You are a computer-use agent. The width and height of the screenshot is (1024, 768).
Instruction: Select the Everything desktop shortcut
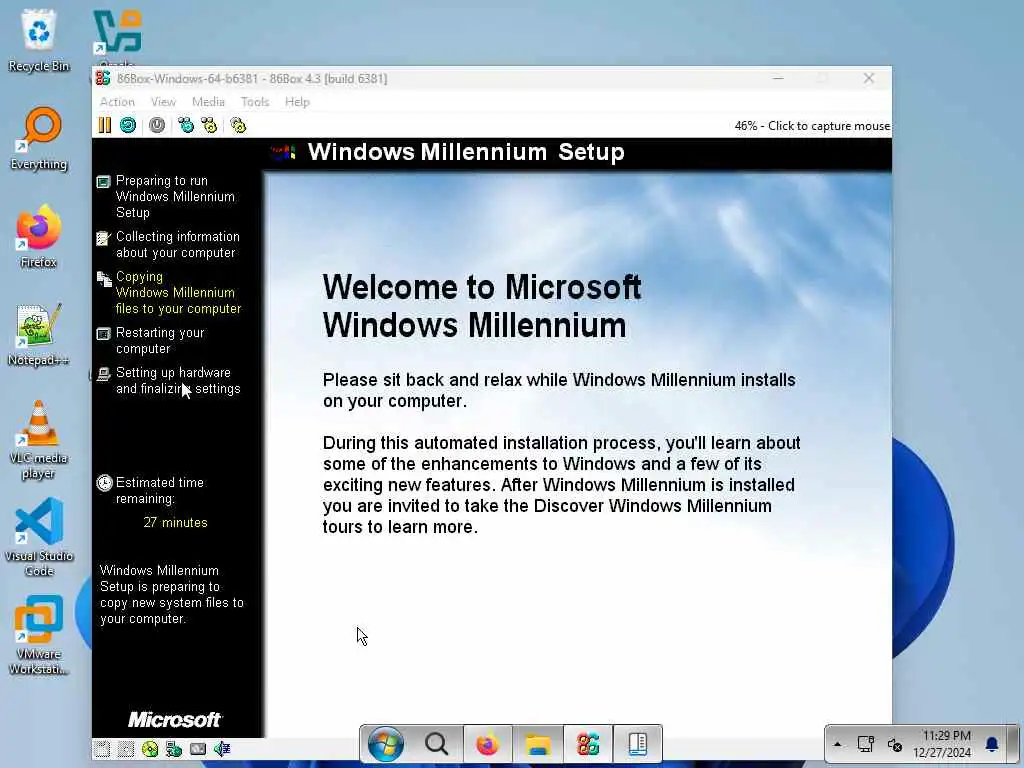39,138
